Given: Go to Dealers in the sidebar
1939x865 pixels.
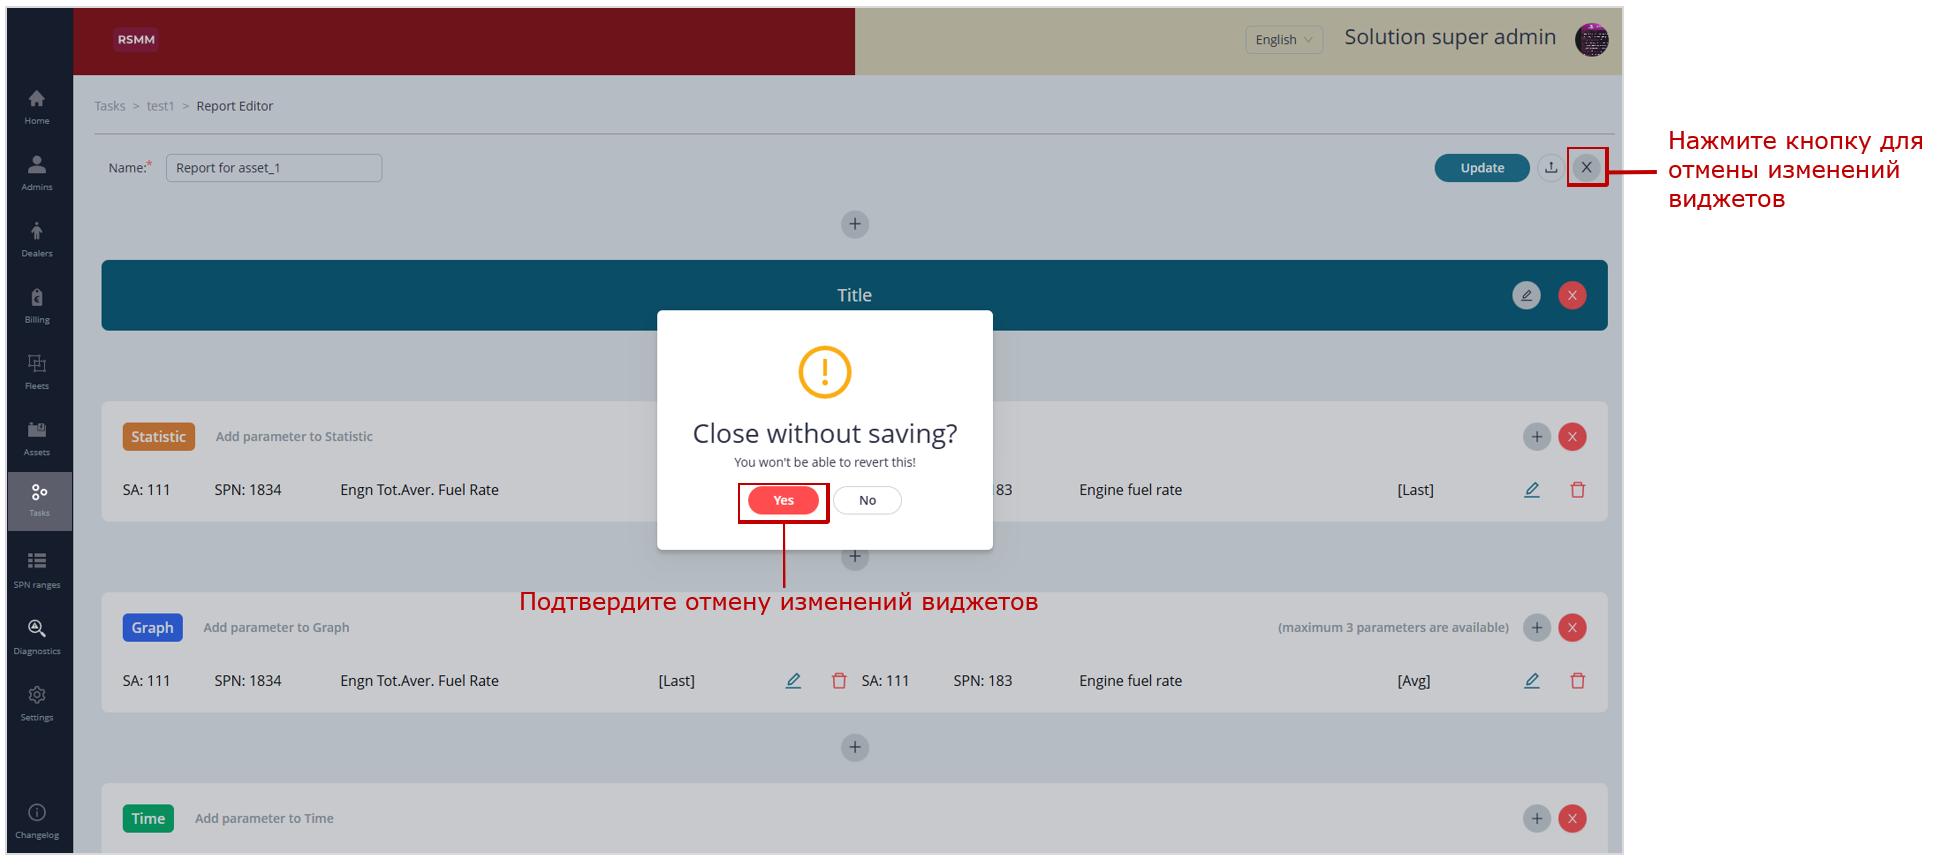Looking at the screenshot, I should pyautogui.click(x=37, y=239).
